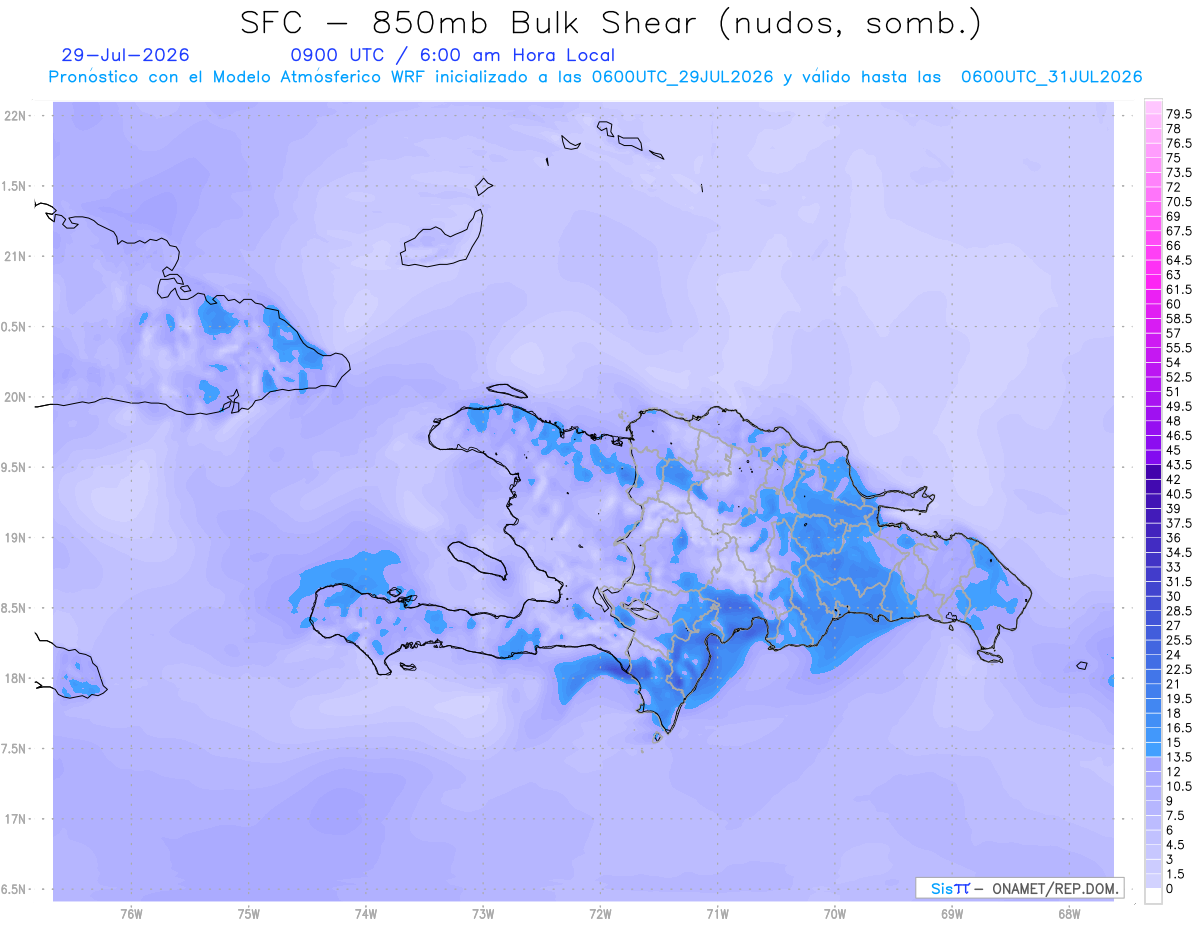Select the date text '29-Jul-2026'
This screenshot has width=1200, height=927.
tap(125, 55)
